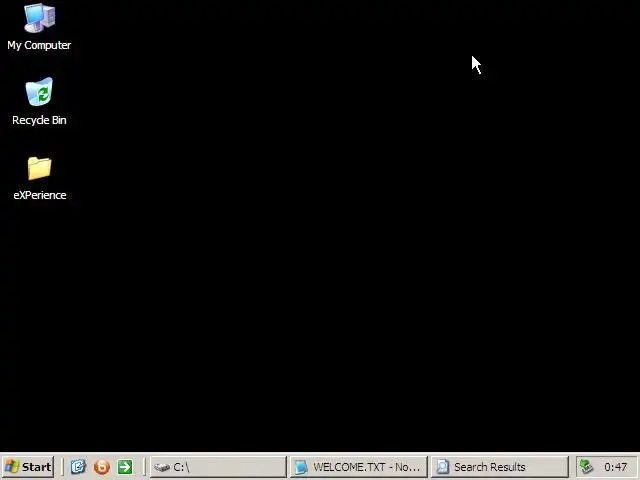Launch the blue browser quick-launch icon
Image resolution: width=640 pixels, height=480 pixels.
coord(78,467)
